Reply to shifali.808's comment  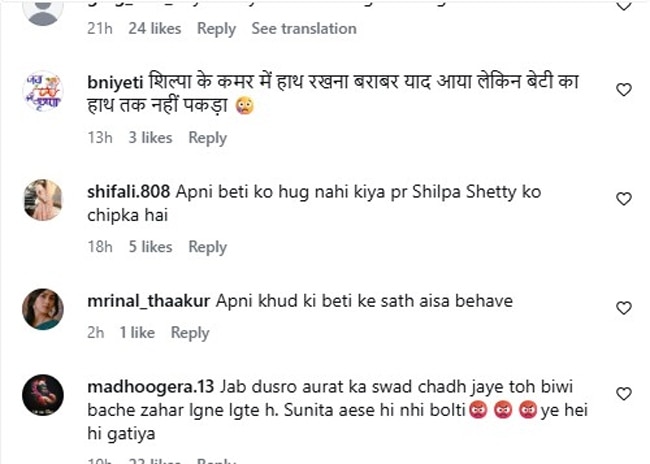207,247
